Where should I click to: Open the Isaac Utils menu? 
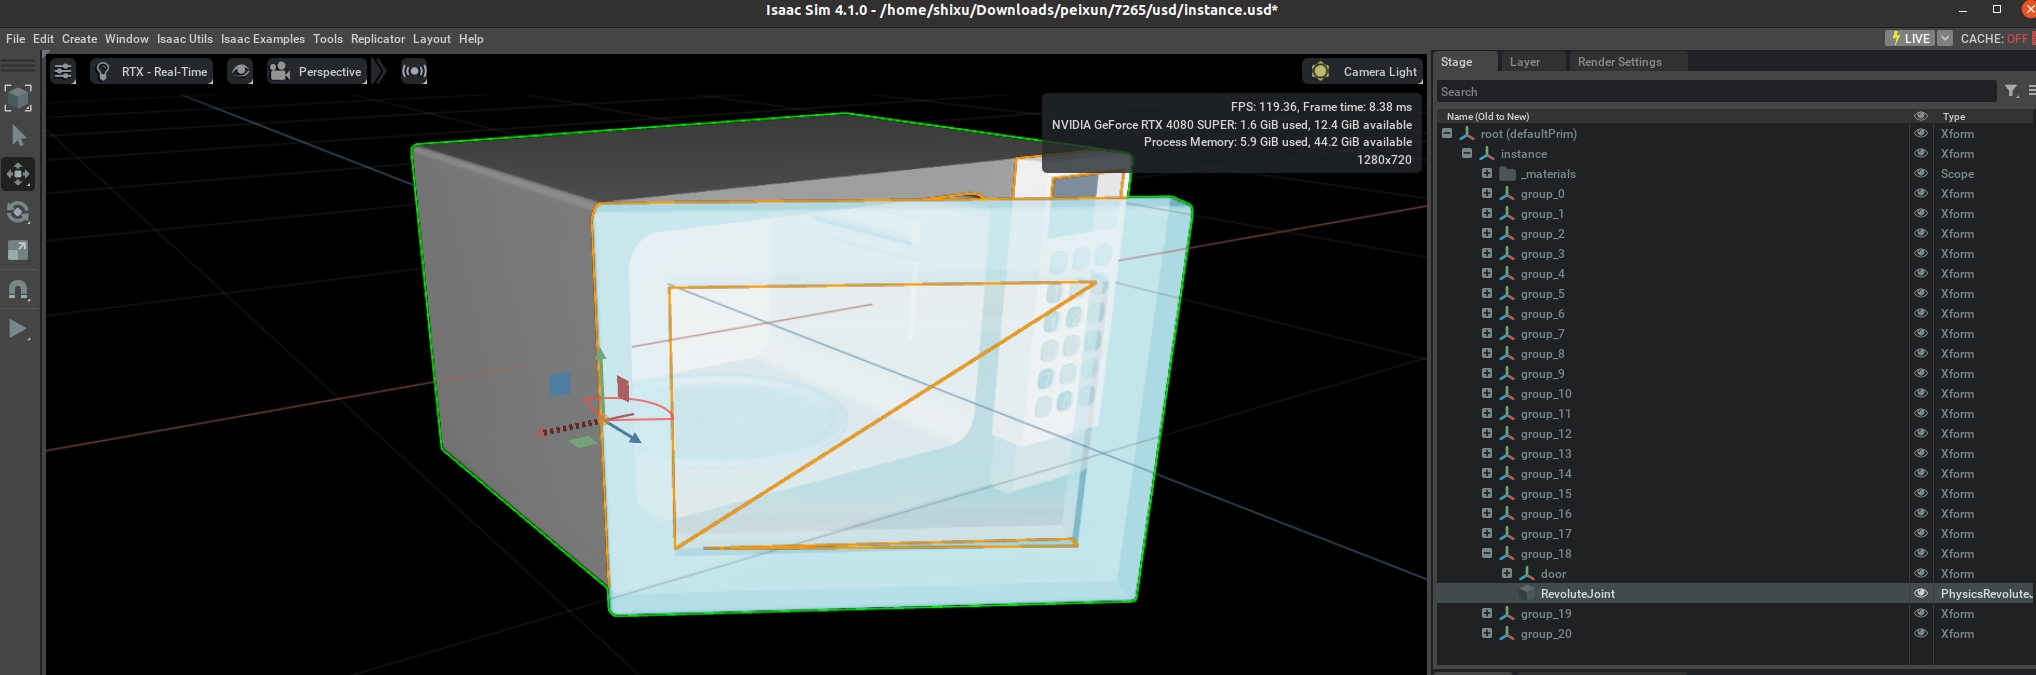pos(185,39)
